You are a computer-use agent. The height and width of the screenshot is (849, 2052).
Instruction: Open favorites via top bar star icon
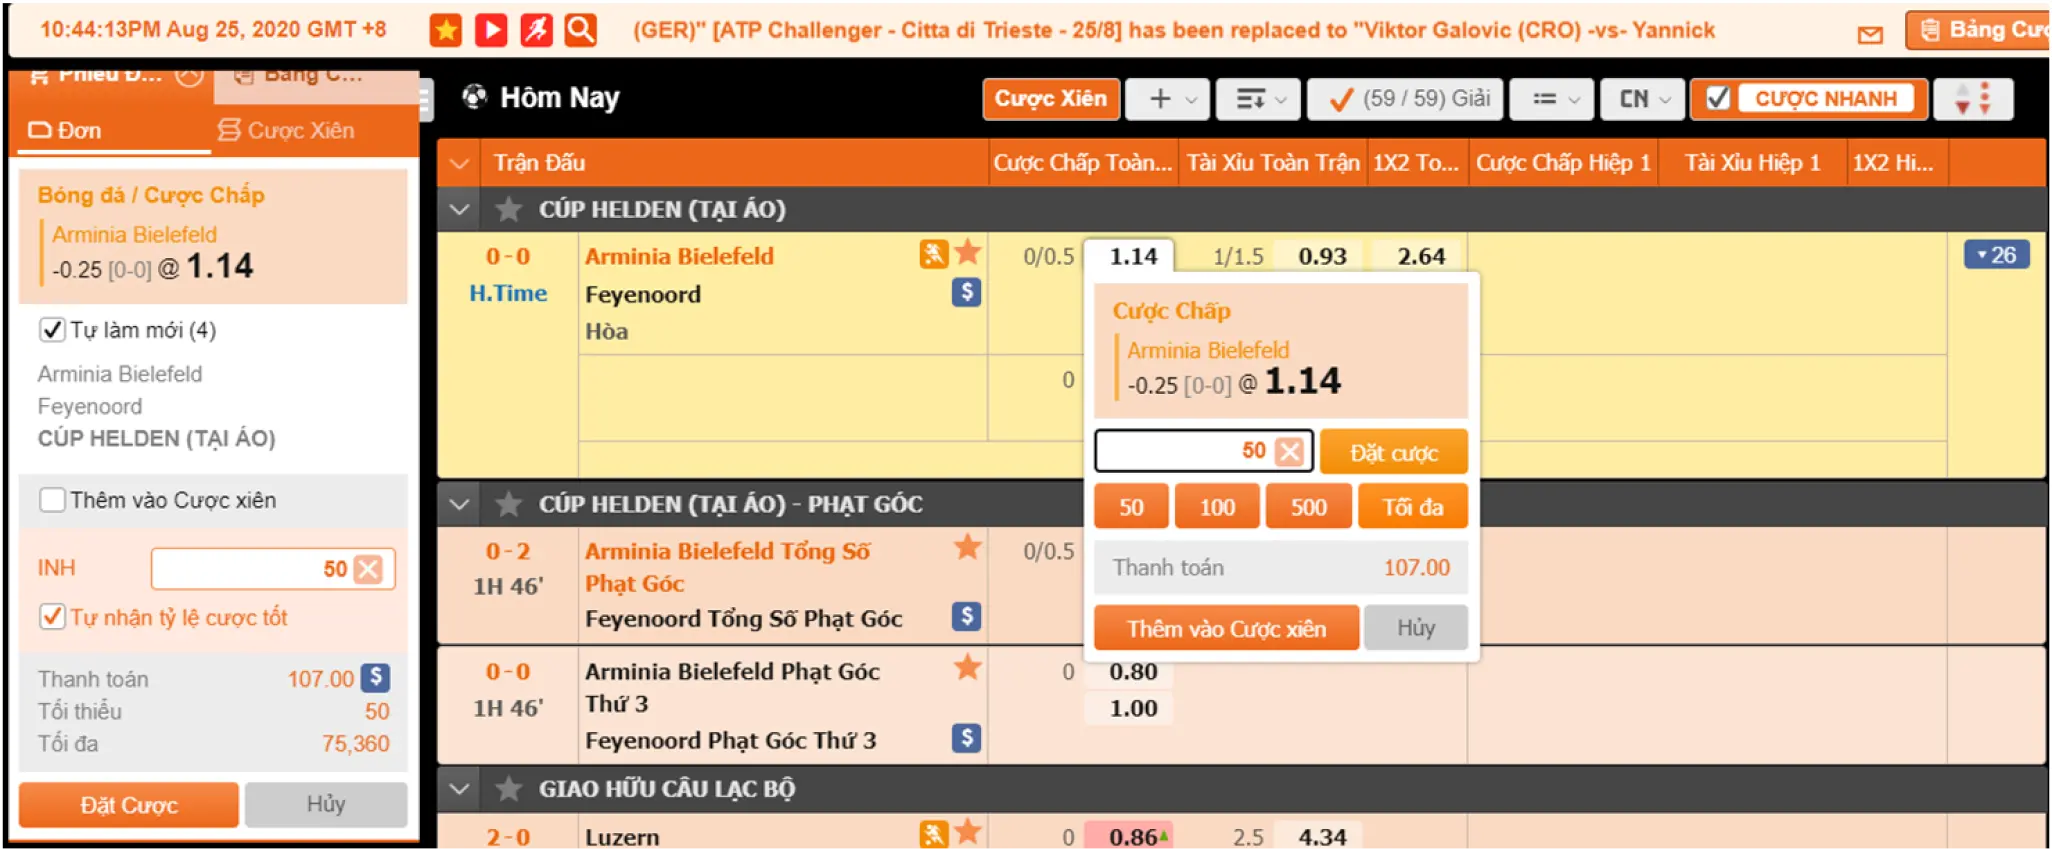pyautogui.click(x=446, y=30)
